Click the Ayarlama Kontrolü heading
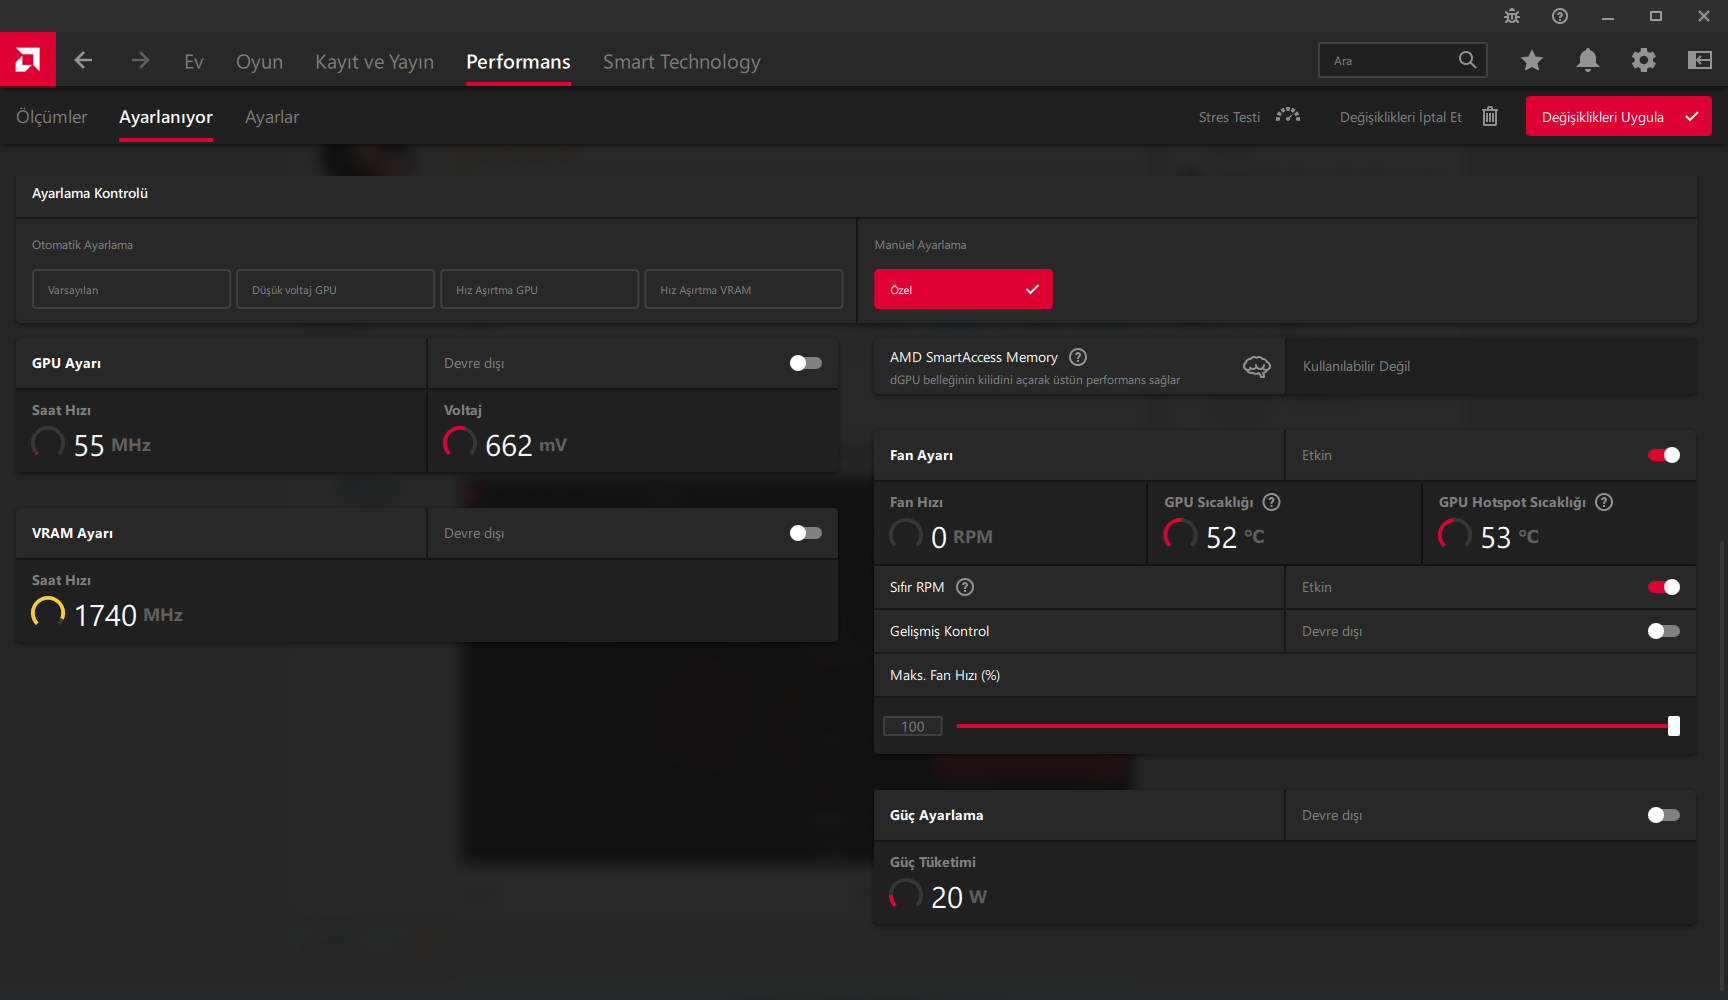This screenshot has height=1000, width=1728. point(90,193)
